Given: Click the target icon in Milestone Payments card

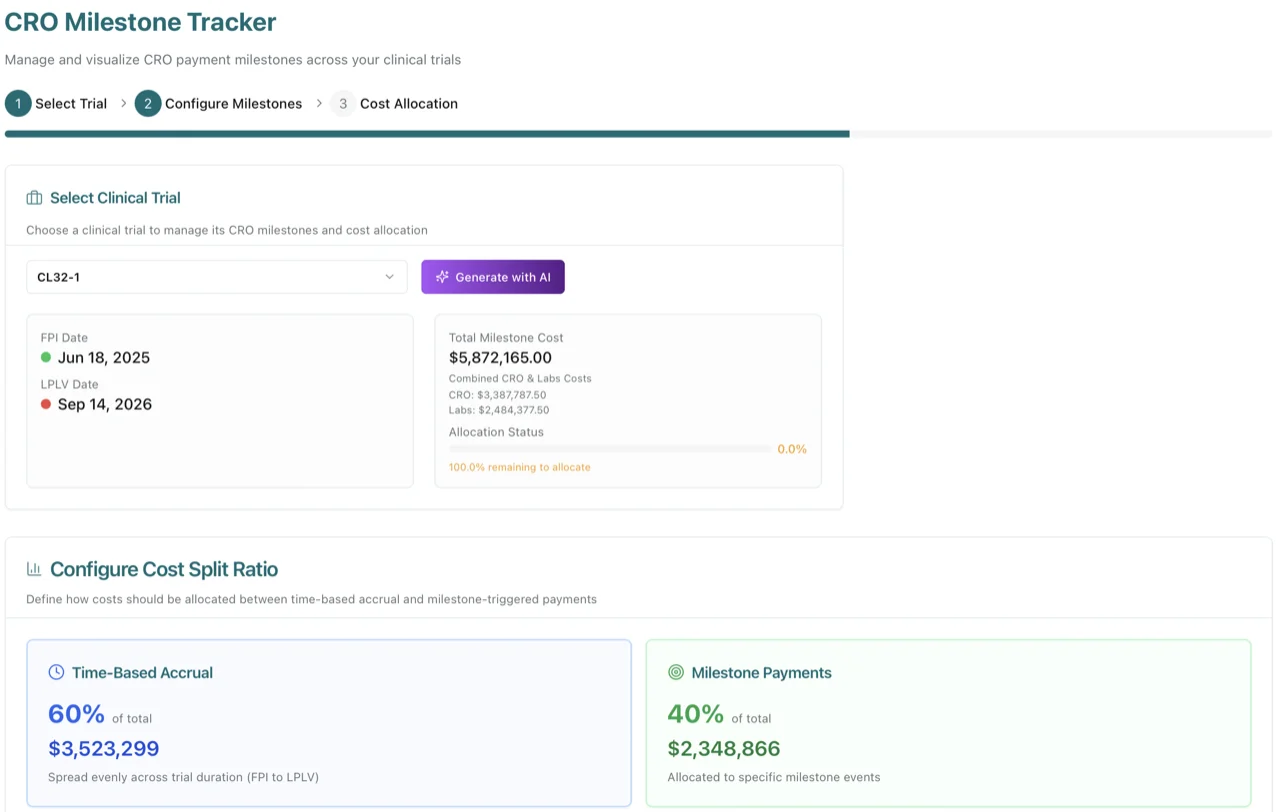Looking at the screenshot, I should pyautogui.click(x=676, y=672).
